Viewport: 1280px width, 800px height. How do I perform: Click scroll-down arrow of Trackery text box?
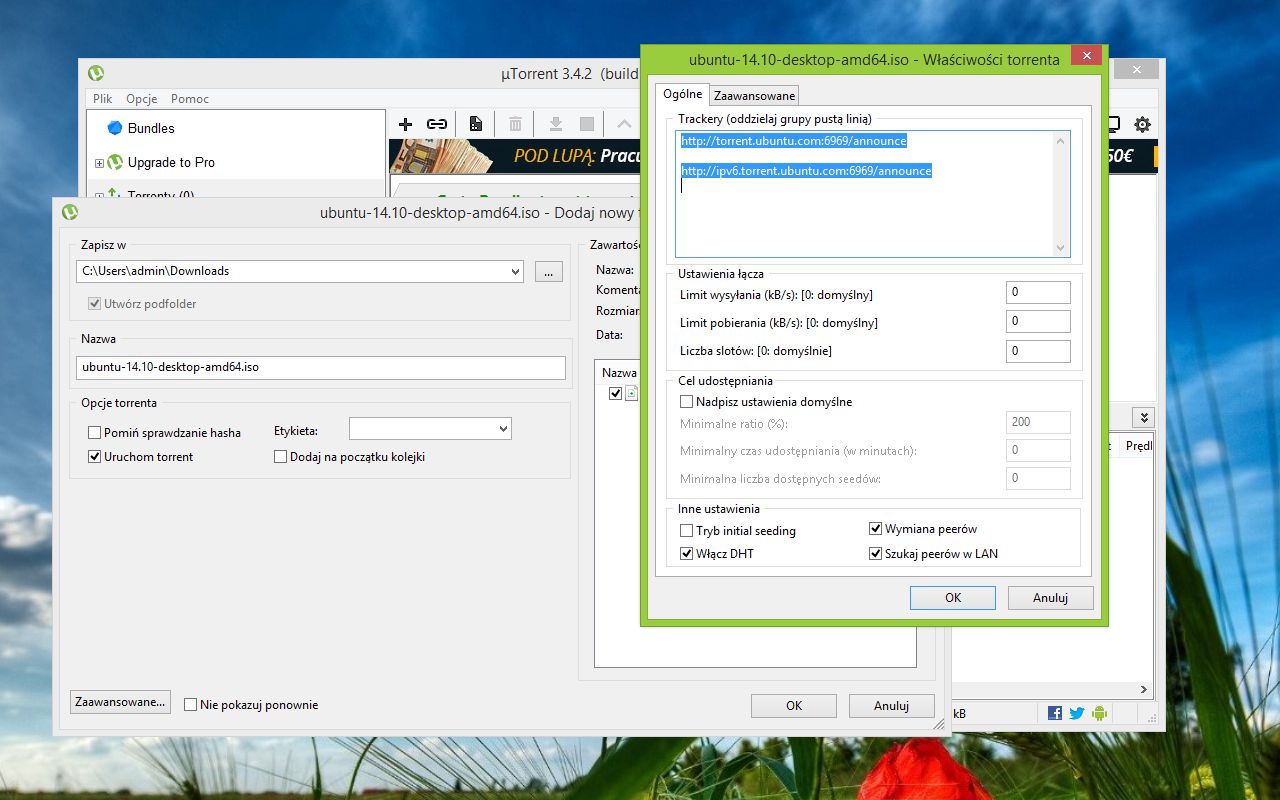(1061, 248)
